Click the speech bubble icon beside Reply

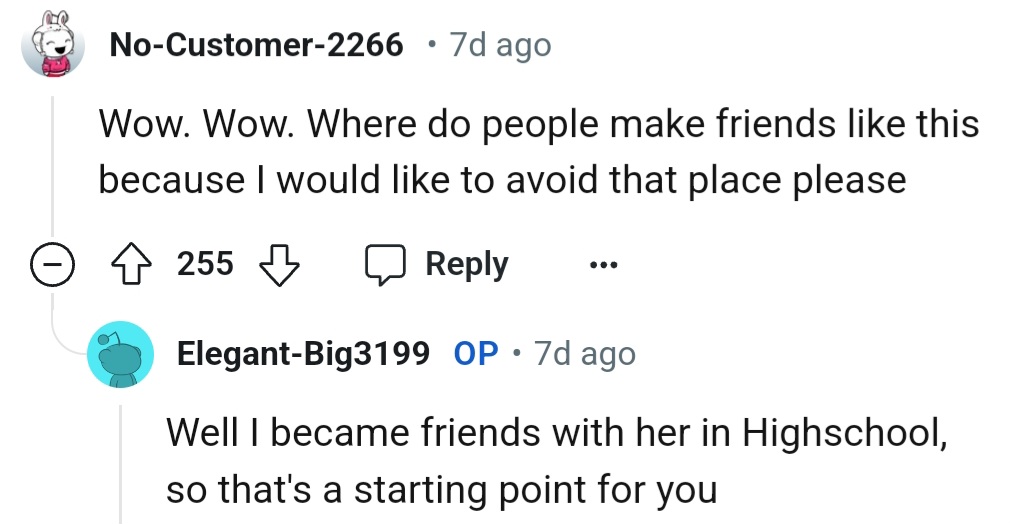[x=385, y=265]
